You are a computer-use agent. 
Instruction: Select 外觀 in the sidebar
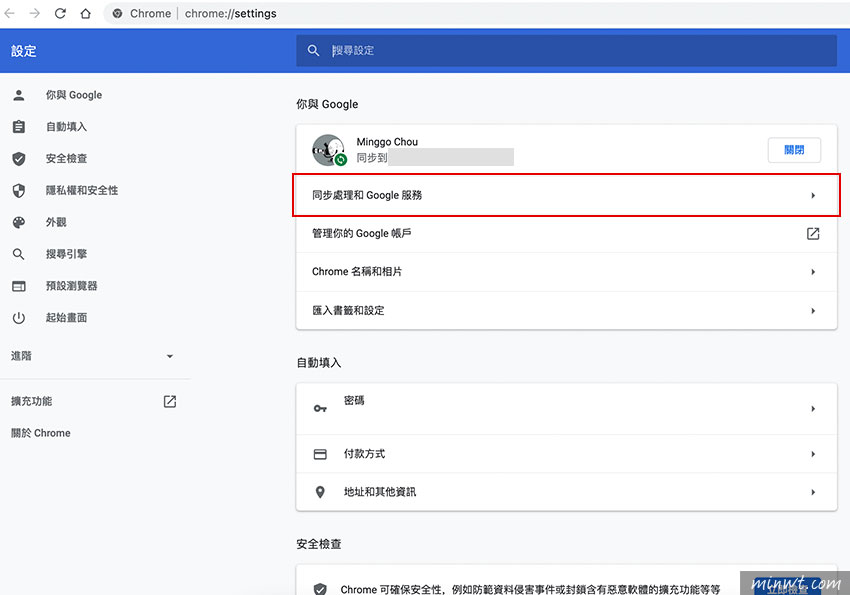[56, 222]
